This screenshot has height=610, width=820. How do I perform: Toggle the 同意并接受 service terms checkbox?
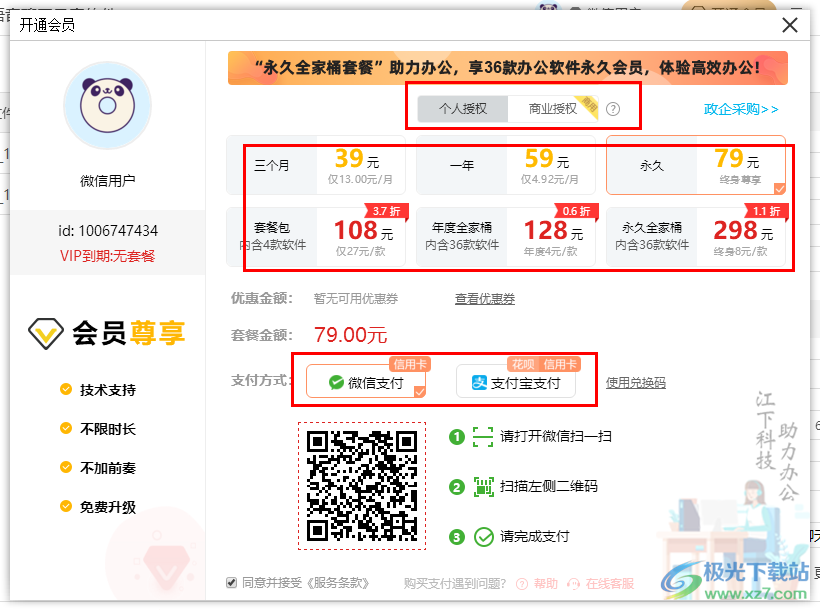tap(231, 583)
